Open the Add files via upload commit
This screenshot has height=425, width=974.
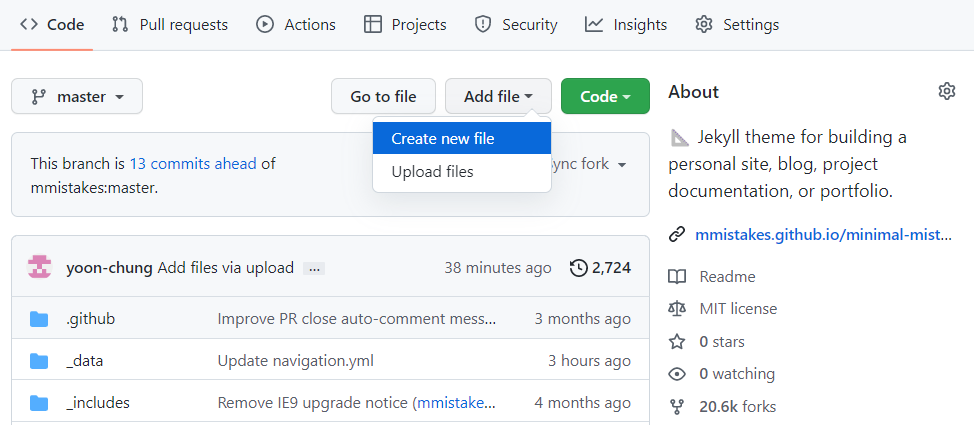[225, 268]
